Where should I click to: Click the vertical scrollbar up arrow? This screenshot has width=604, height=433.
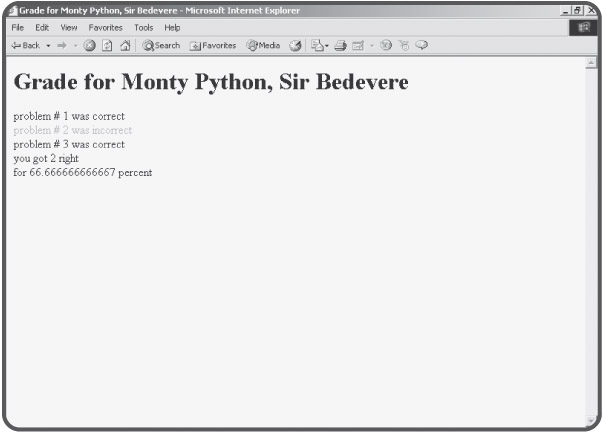(x=590, y=62)
